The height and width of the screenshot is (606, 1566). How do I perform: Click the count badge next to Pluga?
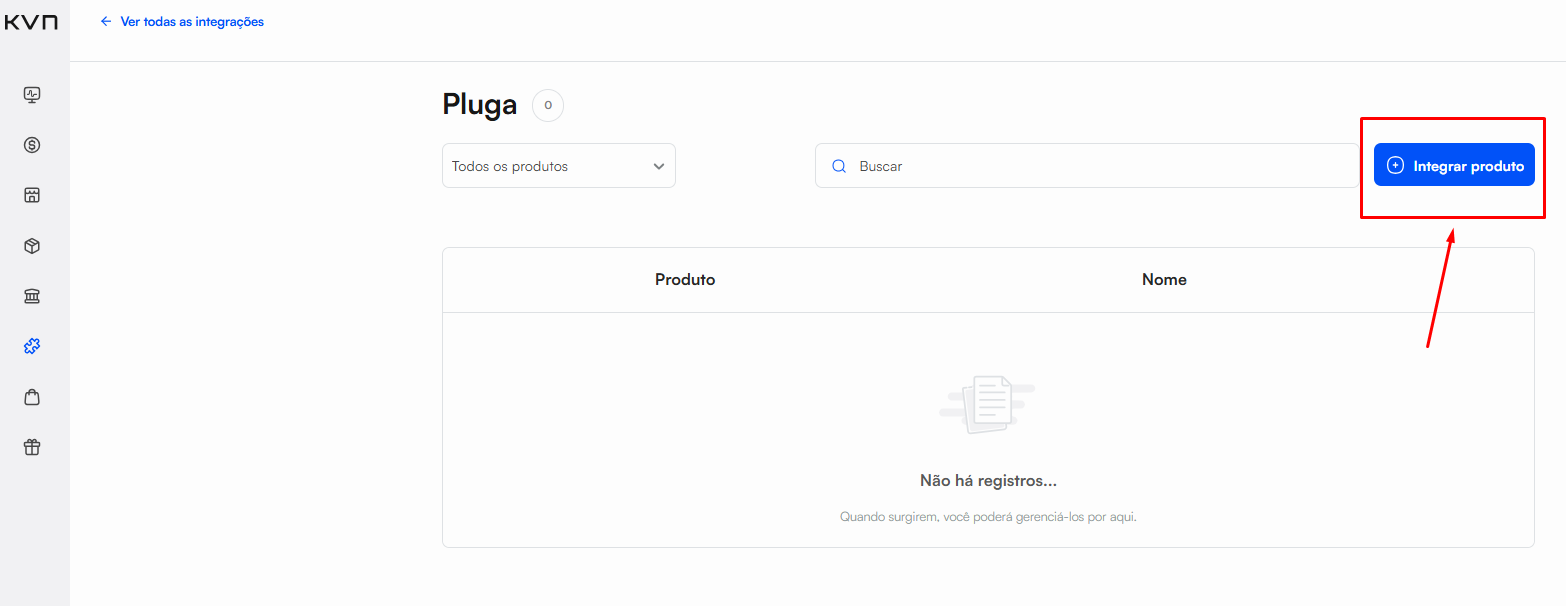pyautogui.click(x=547, y=105)
